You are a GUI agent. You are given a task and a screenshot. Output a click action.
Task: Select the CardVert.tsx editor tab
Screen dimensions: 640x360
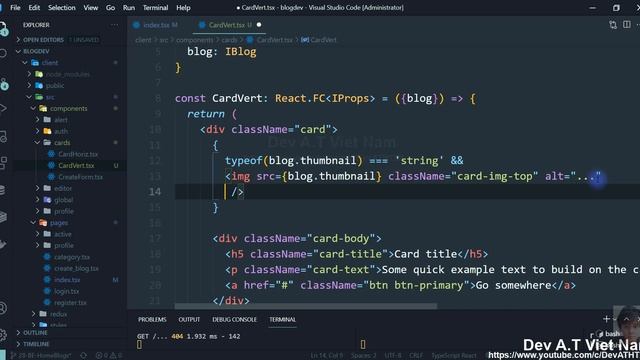(230, 25)
